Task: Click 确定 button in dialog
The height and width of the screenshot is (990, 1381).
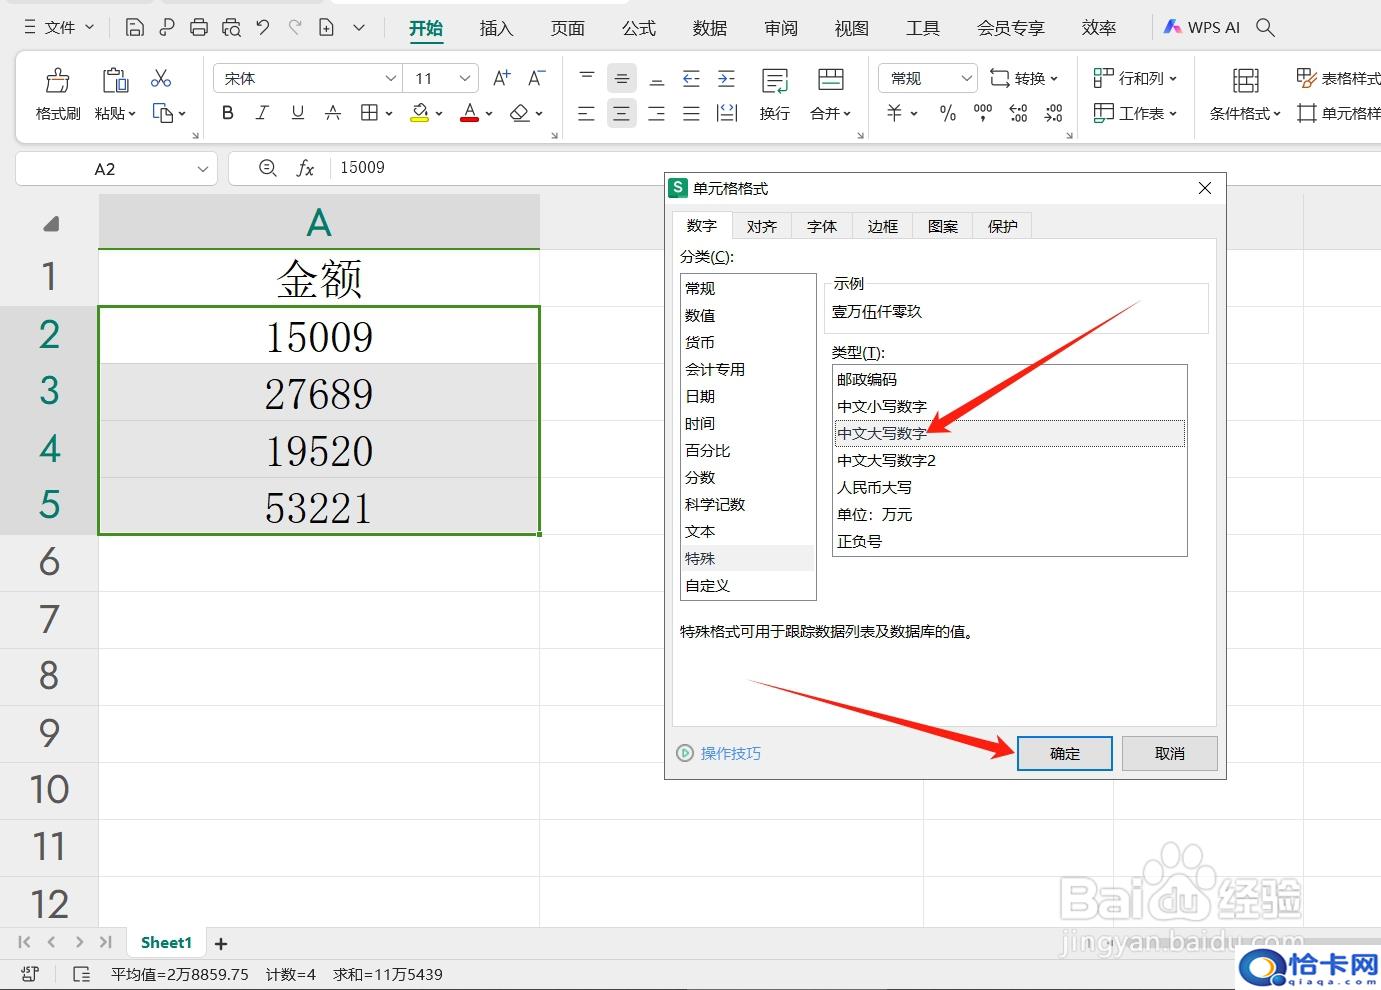Action: click(x=1065, y=754)
